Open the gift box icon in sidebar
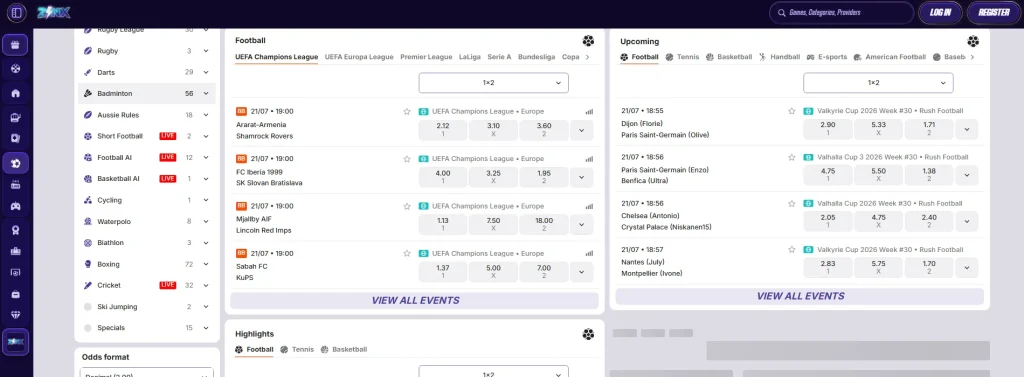Image resolution: width=1024 pixels, height=377 pixels. [x=16, y=45]
